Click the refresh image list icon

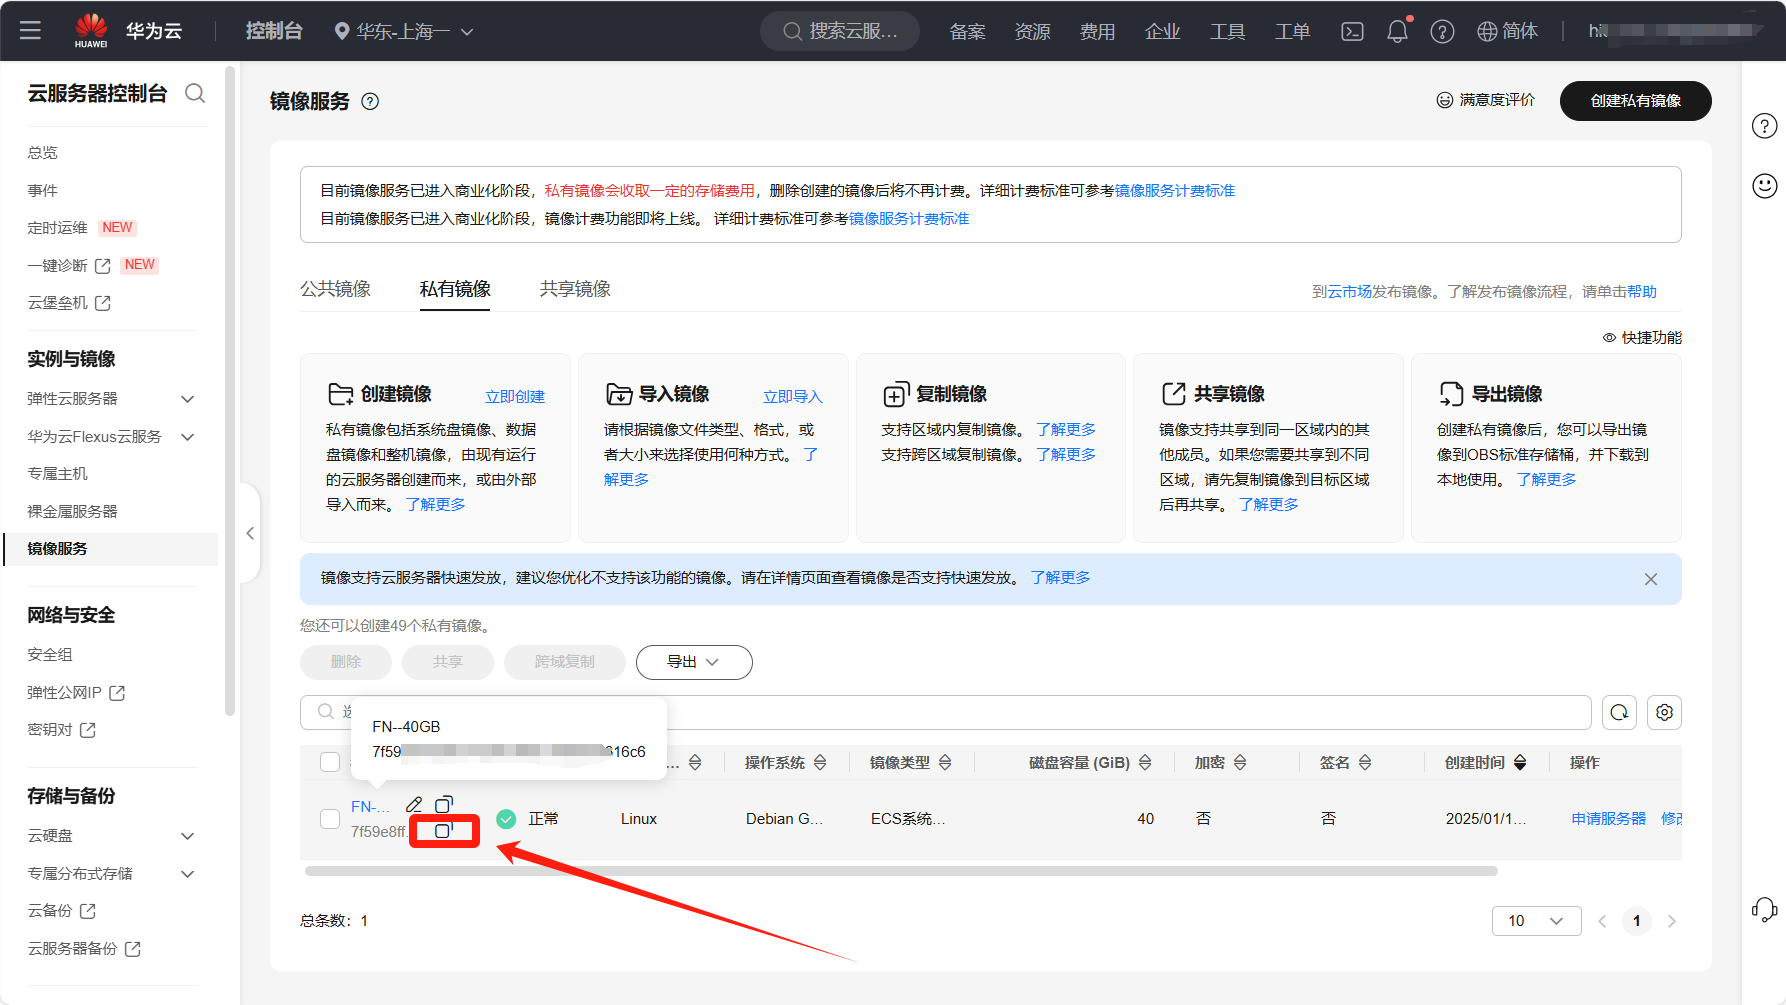(x=1619, y=712)
